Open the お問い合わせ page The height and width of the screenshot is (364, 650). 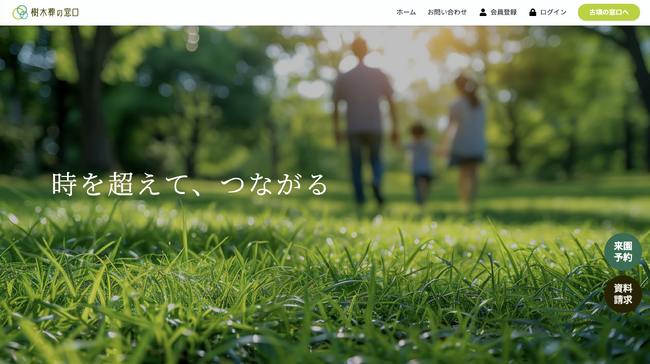[447, 12]
